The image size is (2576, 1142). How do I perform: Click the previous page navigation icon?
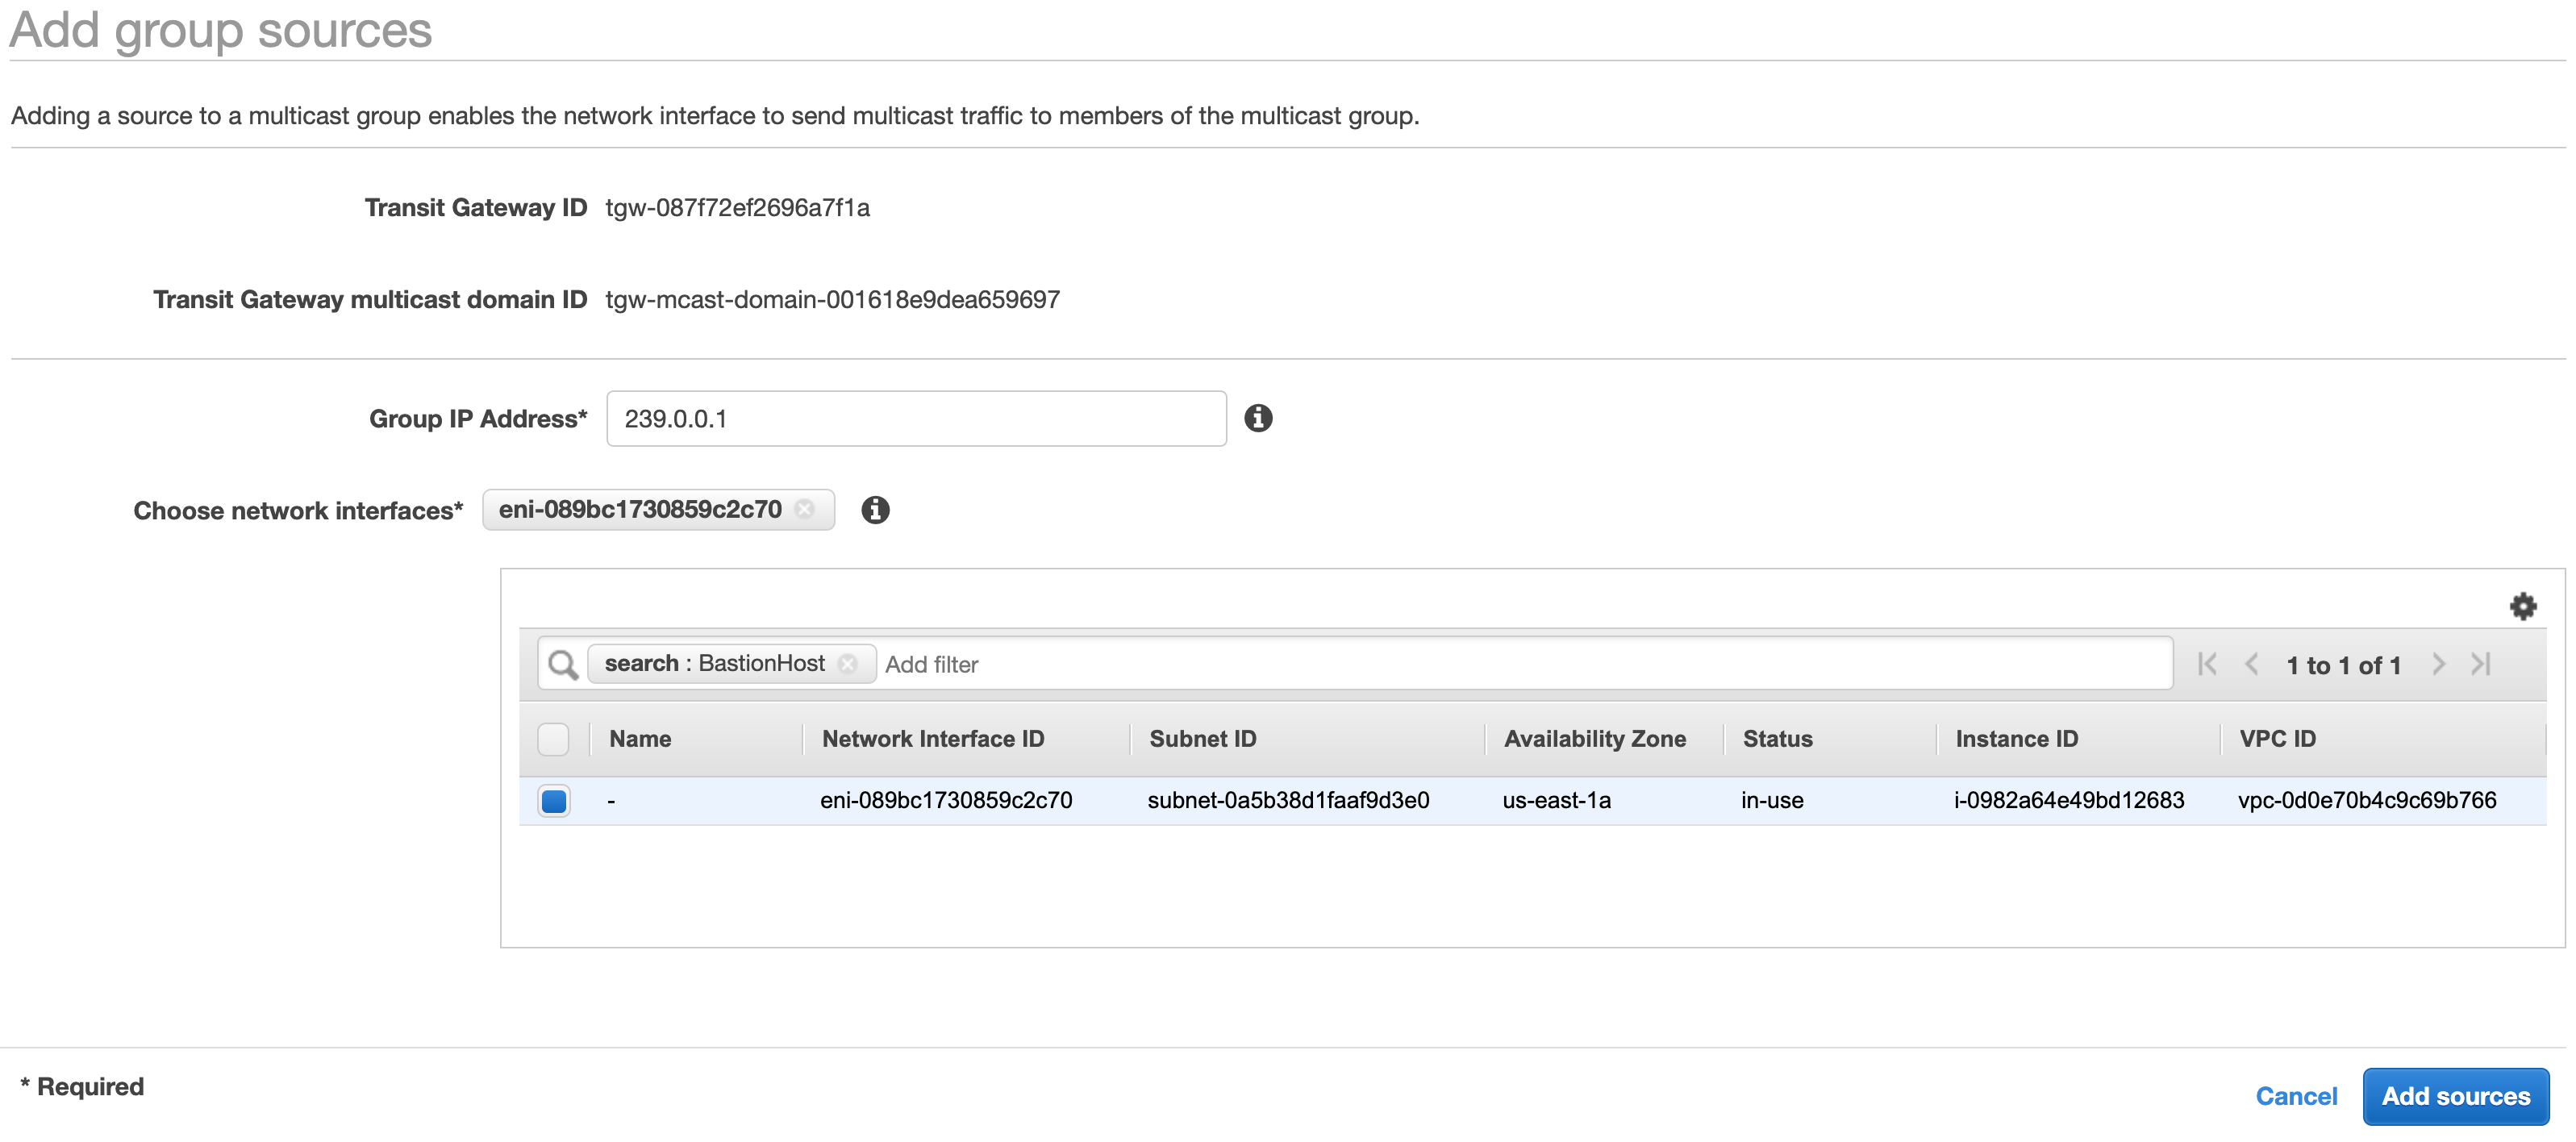click(x=2248, y=665)
